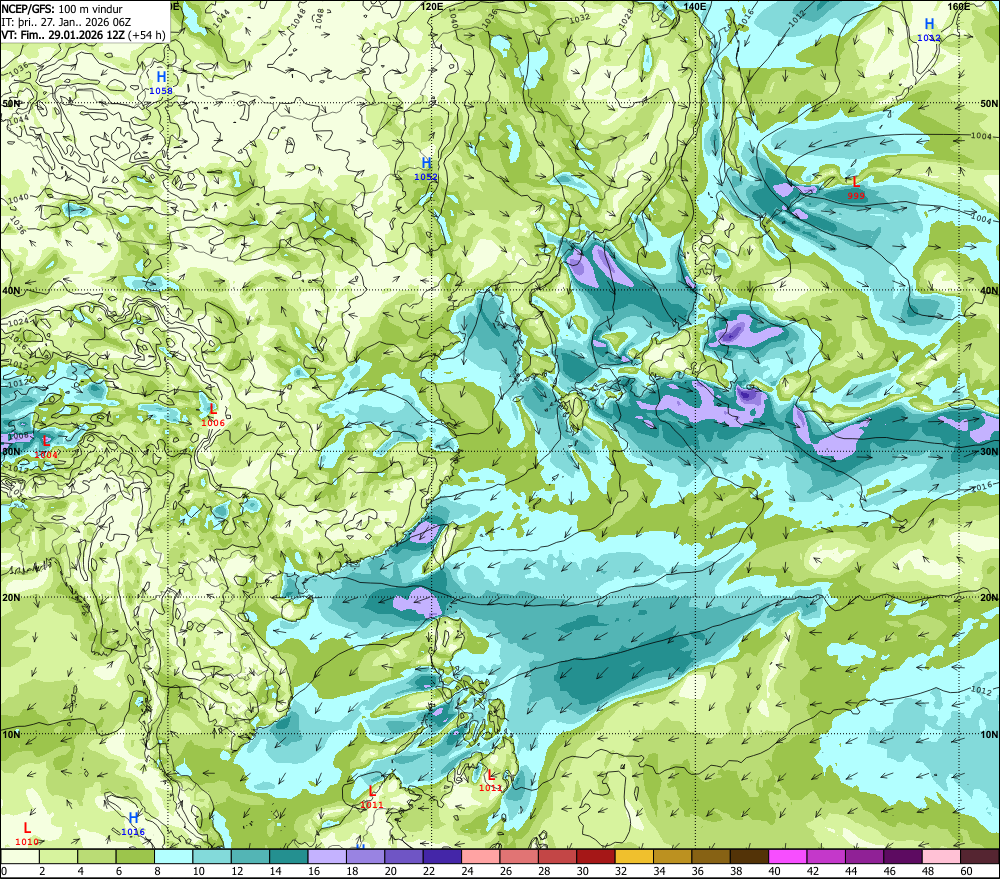Click the L 999 low pressure marker
Screen dimensions: 1000x879
(x=856, y=188)
